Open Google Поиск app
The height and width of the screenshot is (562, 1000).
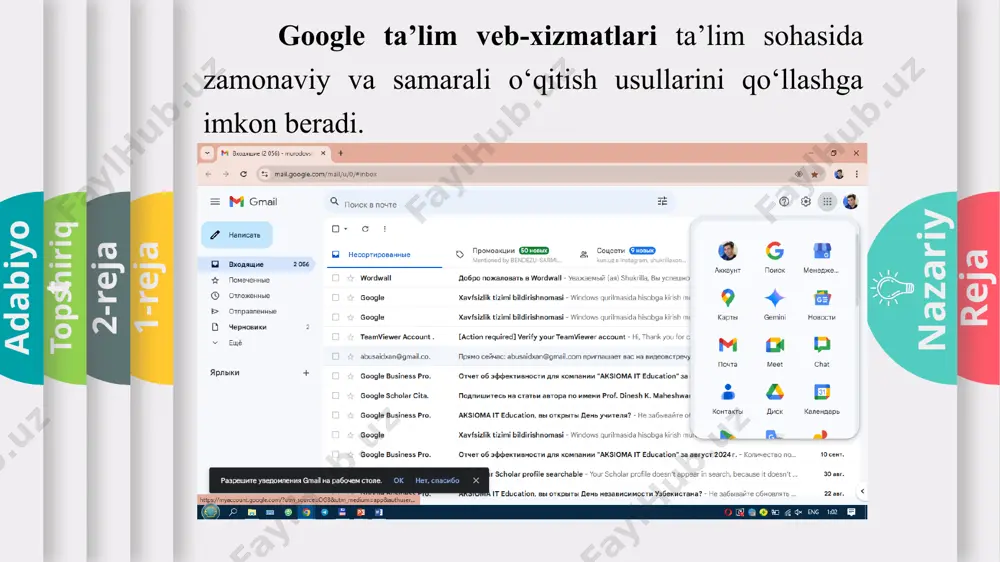click(775, 257)
